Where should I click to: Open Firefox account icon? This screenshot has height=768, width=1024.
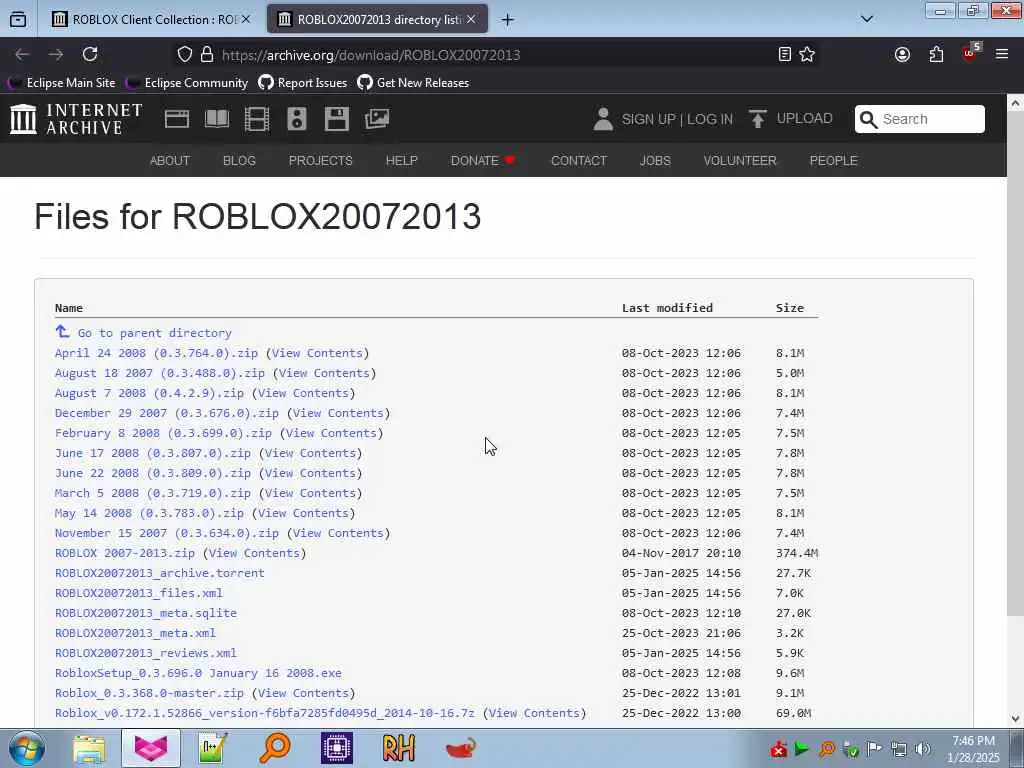903,54
